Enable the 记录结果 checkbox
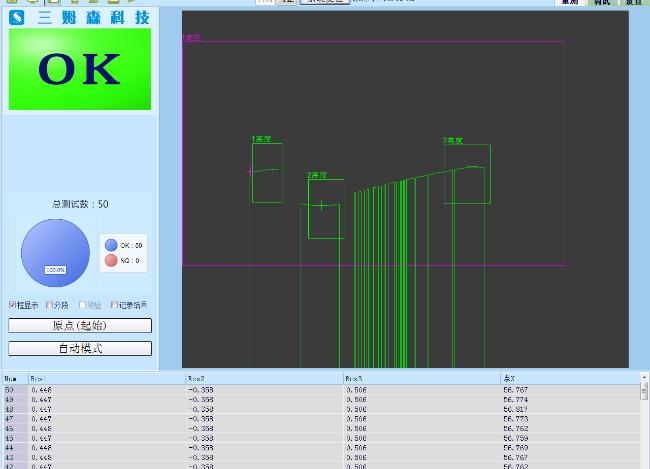The height and width of the screenshot is (469, 650). [114, 305]
